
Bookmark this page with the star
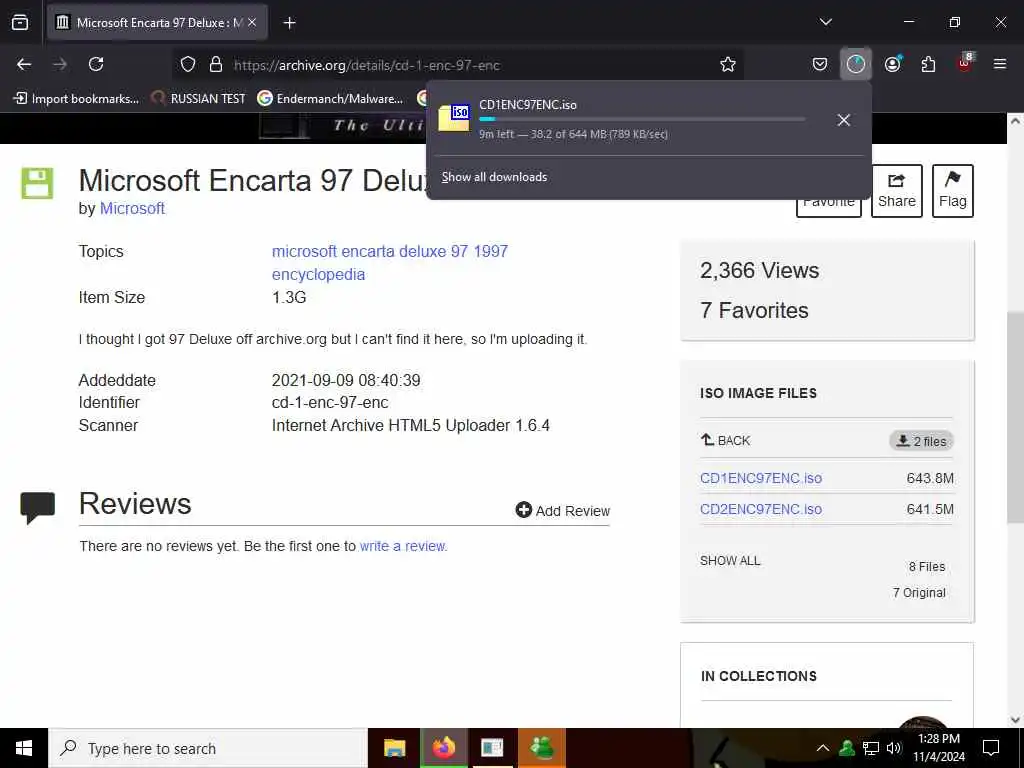[x=728, y=64]
